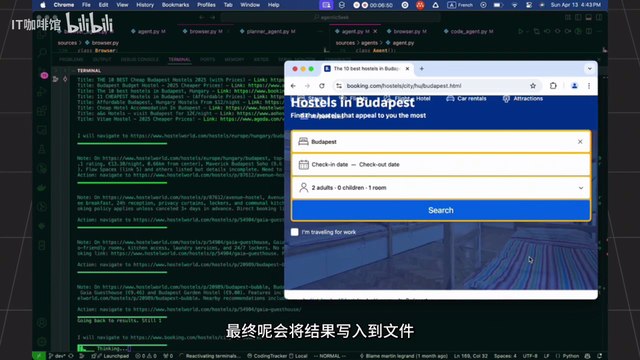Switch to code_agent.py editor tab

coord(468,31)
